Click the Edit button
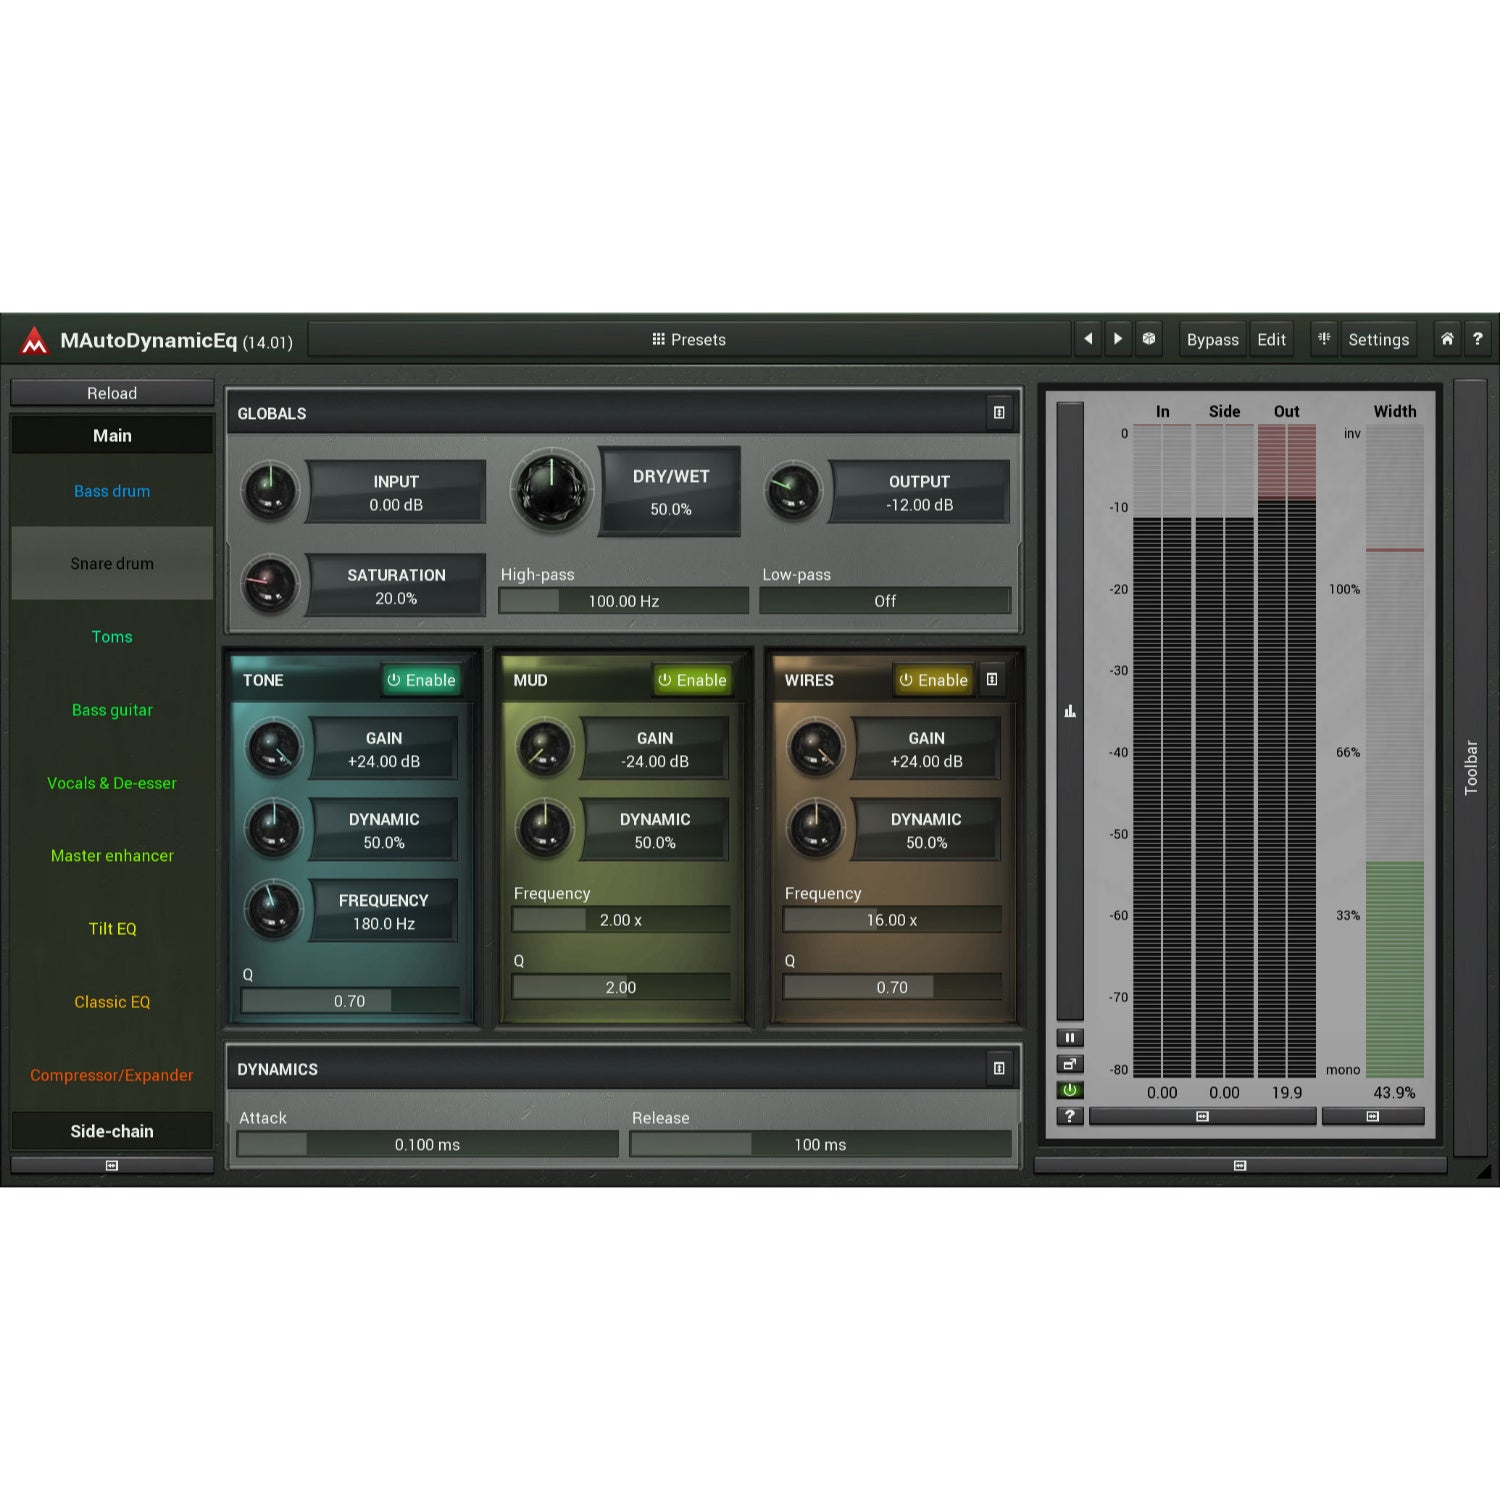The image size is (1500, 1500). [x=1271, y=339]
